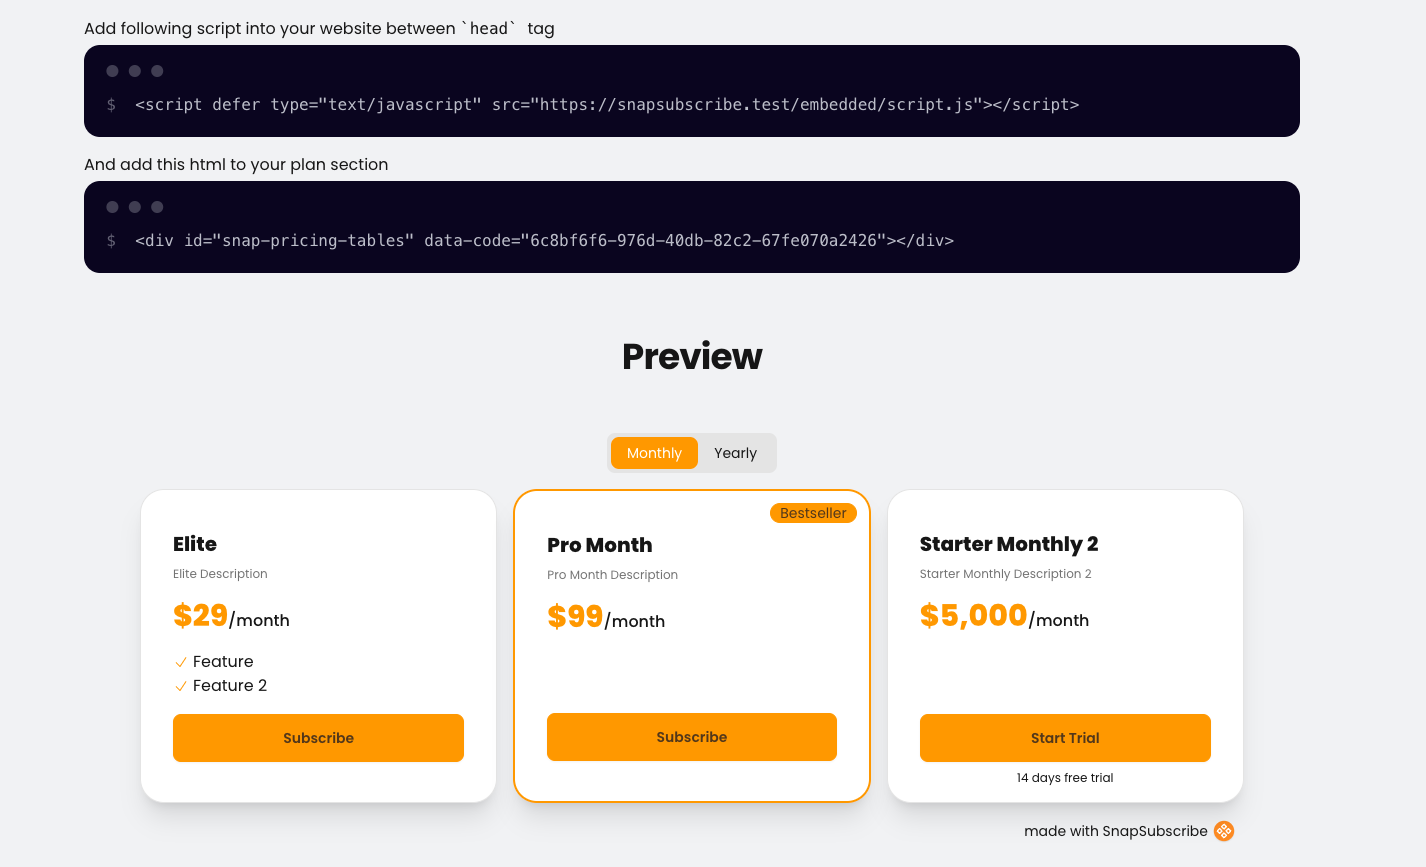This screenshot has width=1426, height=867.
Task: Click the Pro Month plan title
Action: [600, 545]
